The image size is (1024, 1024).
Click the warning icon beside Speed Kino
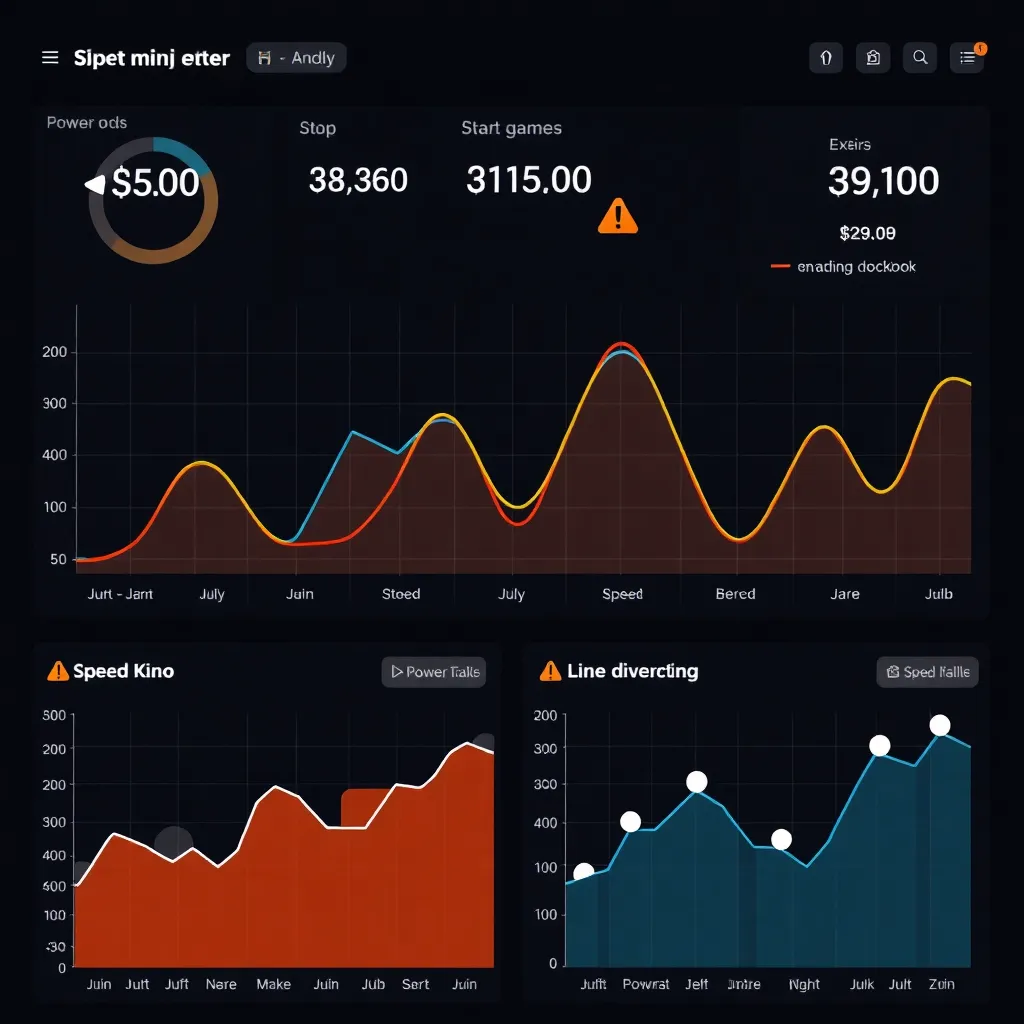pos(58,671)
